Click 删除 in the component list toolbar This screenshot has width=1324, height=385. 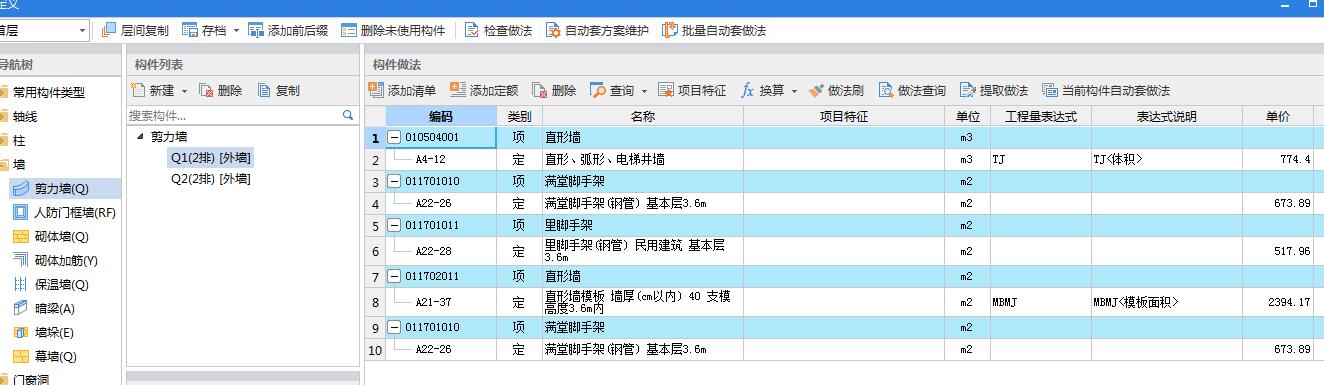[220, 90]
